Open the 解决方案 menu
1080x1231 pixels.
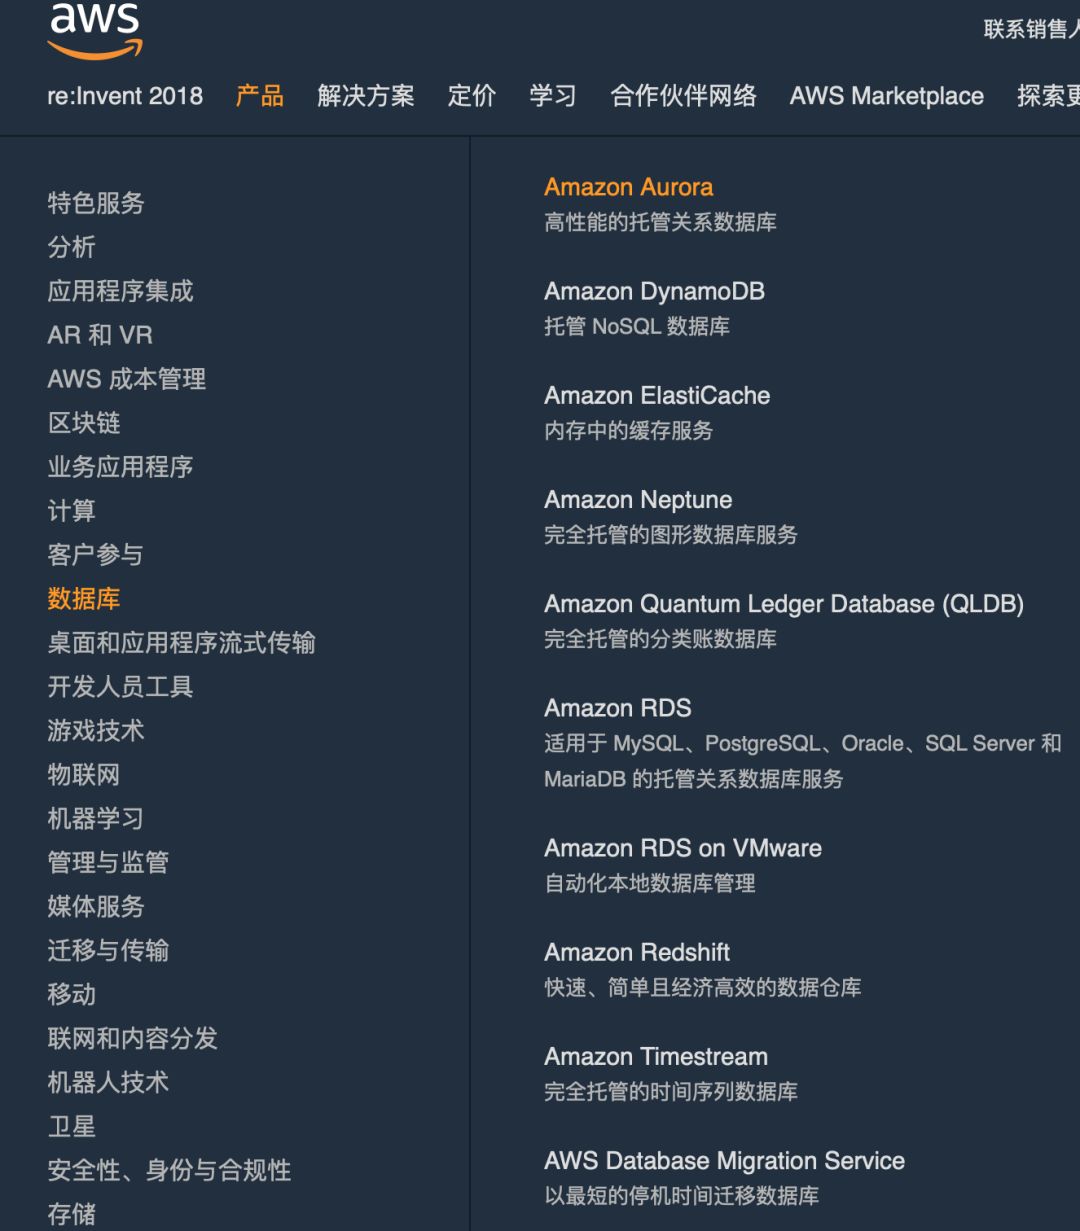(366, 96)
